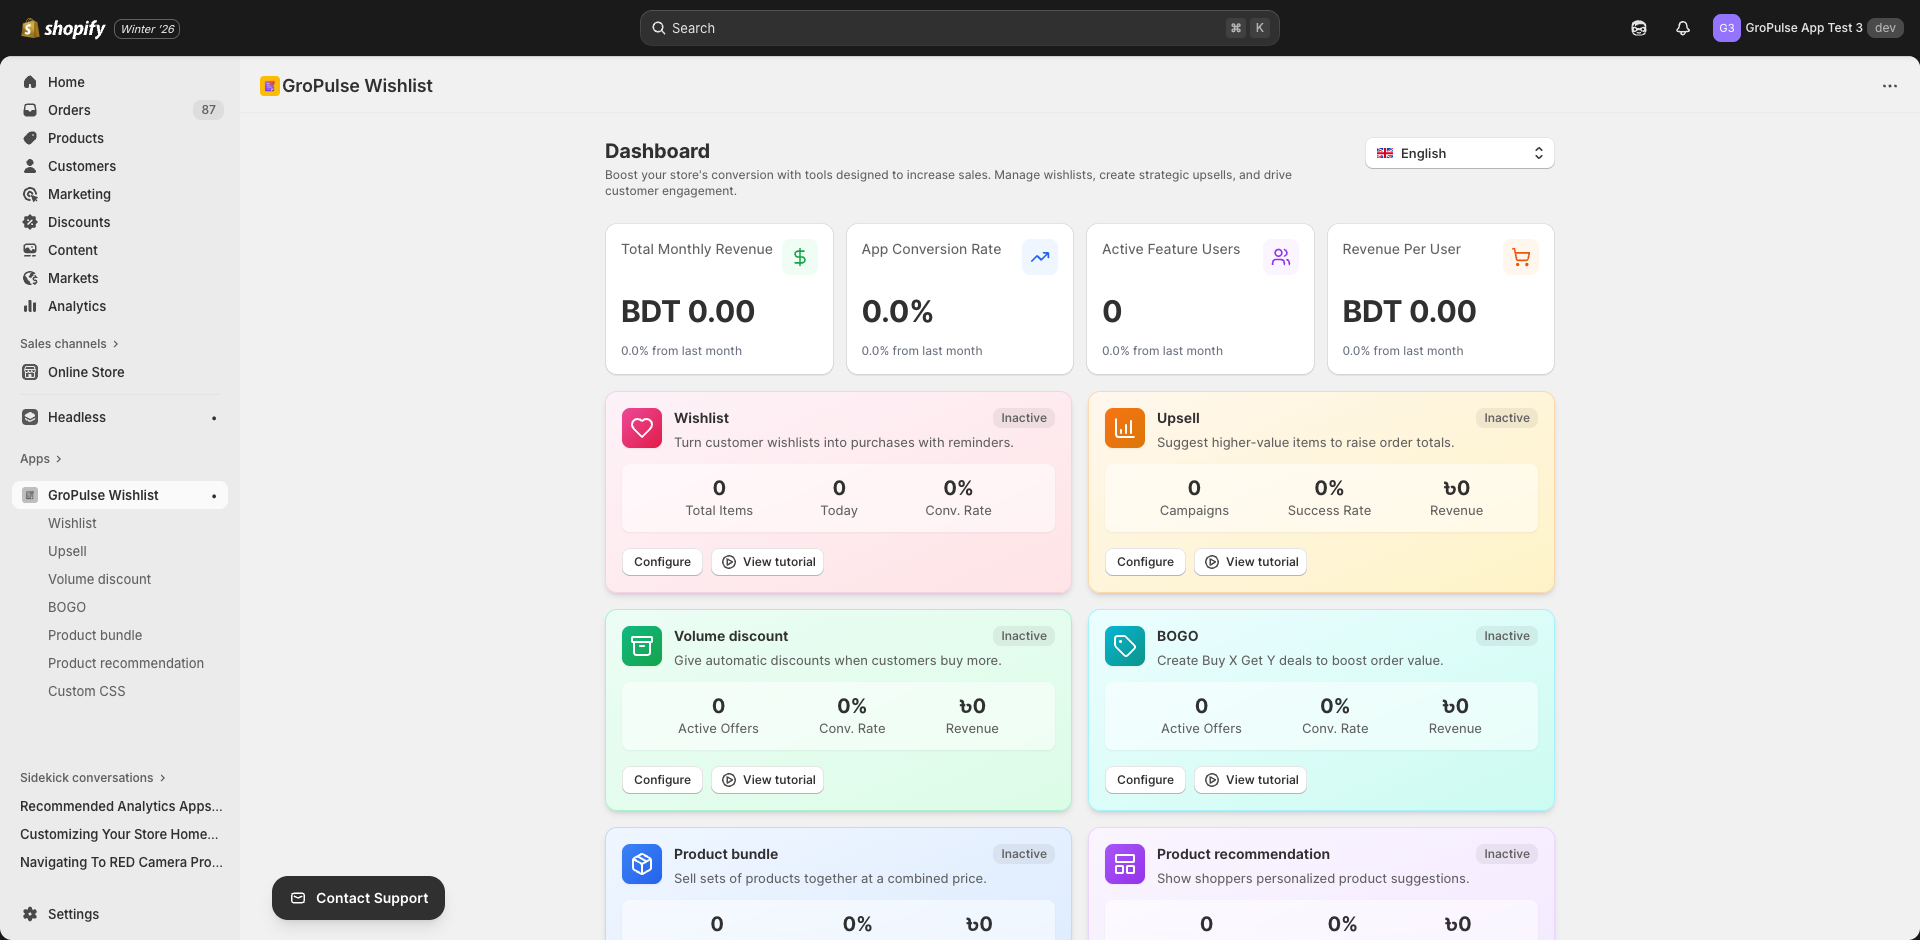Open the notifications bell
This screenshot has width=1920, height=940.
point(1681,28)
